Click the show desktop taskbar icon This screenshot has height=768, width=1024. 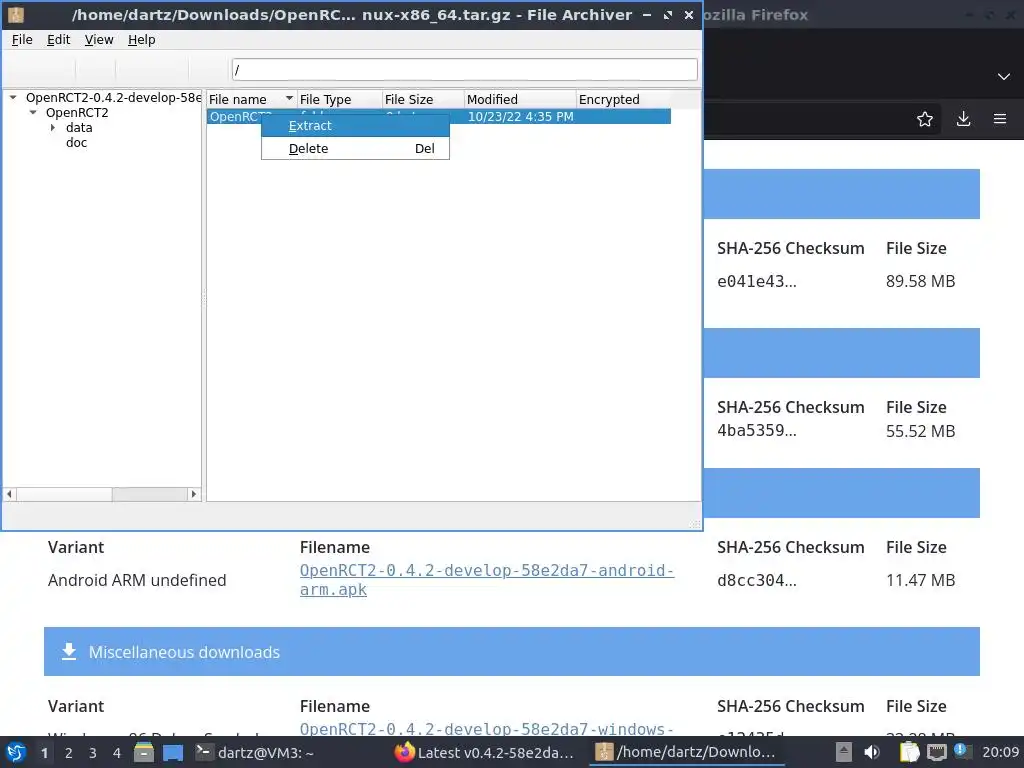point(173,752)
